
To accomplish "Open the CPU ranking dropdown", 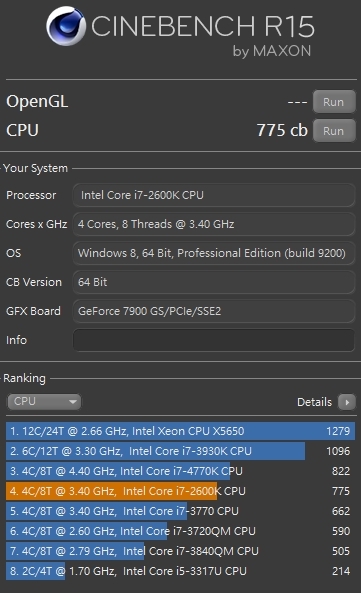I will pos(44,402).
